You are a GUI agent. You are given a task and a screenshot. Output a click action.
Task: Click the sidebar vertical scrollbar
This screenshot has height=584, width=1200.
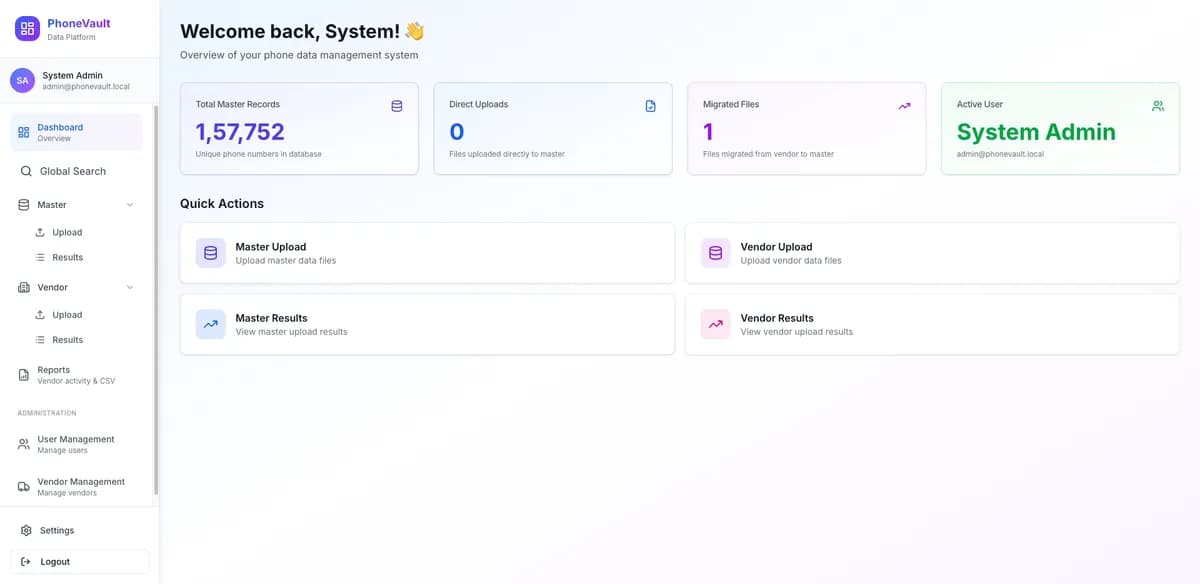tap(156, 300)
